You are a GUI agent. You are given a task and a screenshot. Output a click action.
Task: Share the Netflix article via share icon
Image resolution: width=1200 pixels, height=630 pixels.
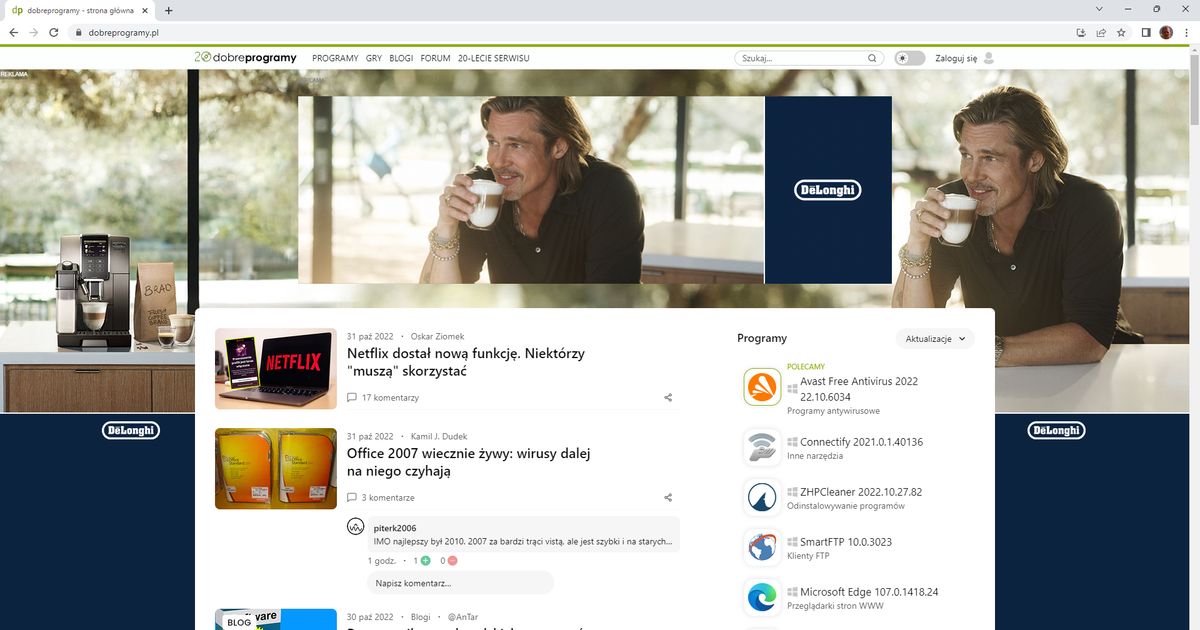point(668,397)
